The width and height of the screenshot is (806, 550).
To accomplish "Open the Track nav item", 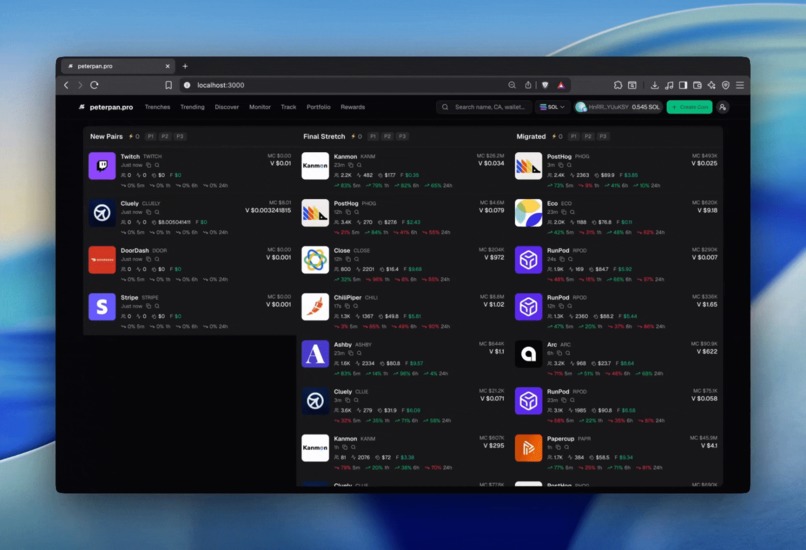I will (x=288, y=107).
